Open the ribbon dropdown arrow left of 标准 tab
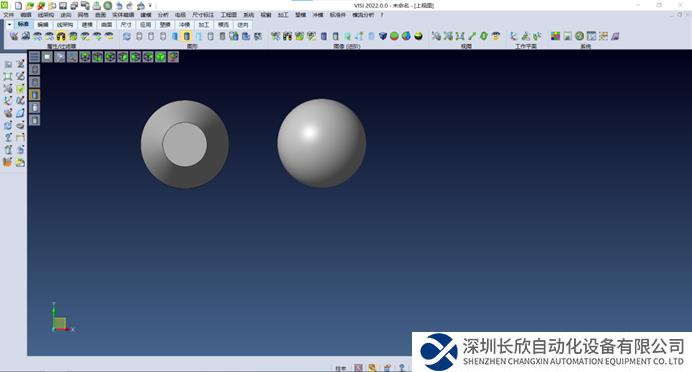This screenshot has width=692, height=372. [9, 25]
